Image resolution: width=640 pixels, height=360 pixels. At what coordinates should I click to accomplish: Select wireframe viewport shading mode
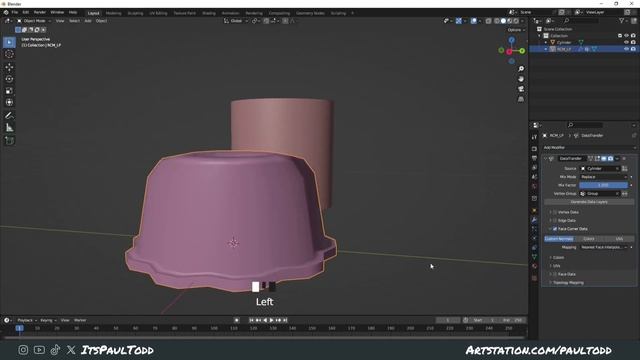pos(497,21)
